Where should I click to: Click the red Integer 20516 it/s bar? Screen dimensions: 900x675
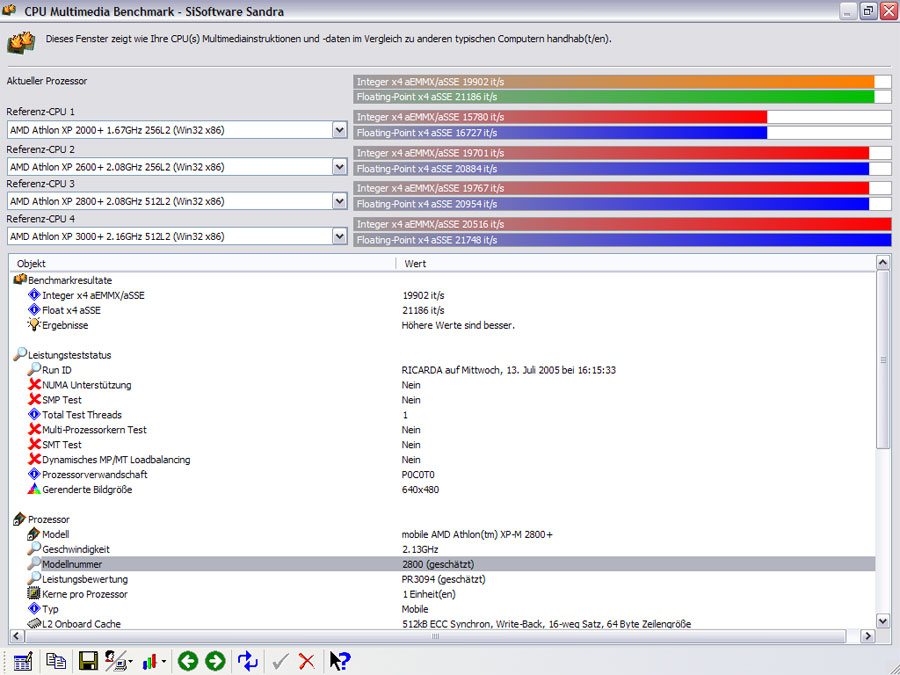(x=622, y=224)
